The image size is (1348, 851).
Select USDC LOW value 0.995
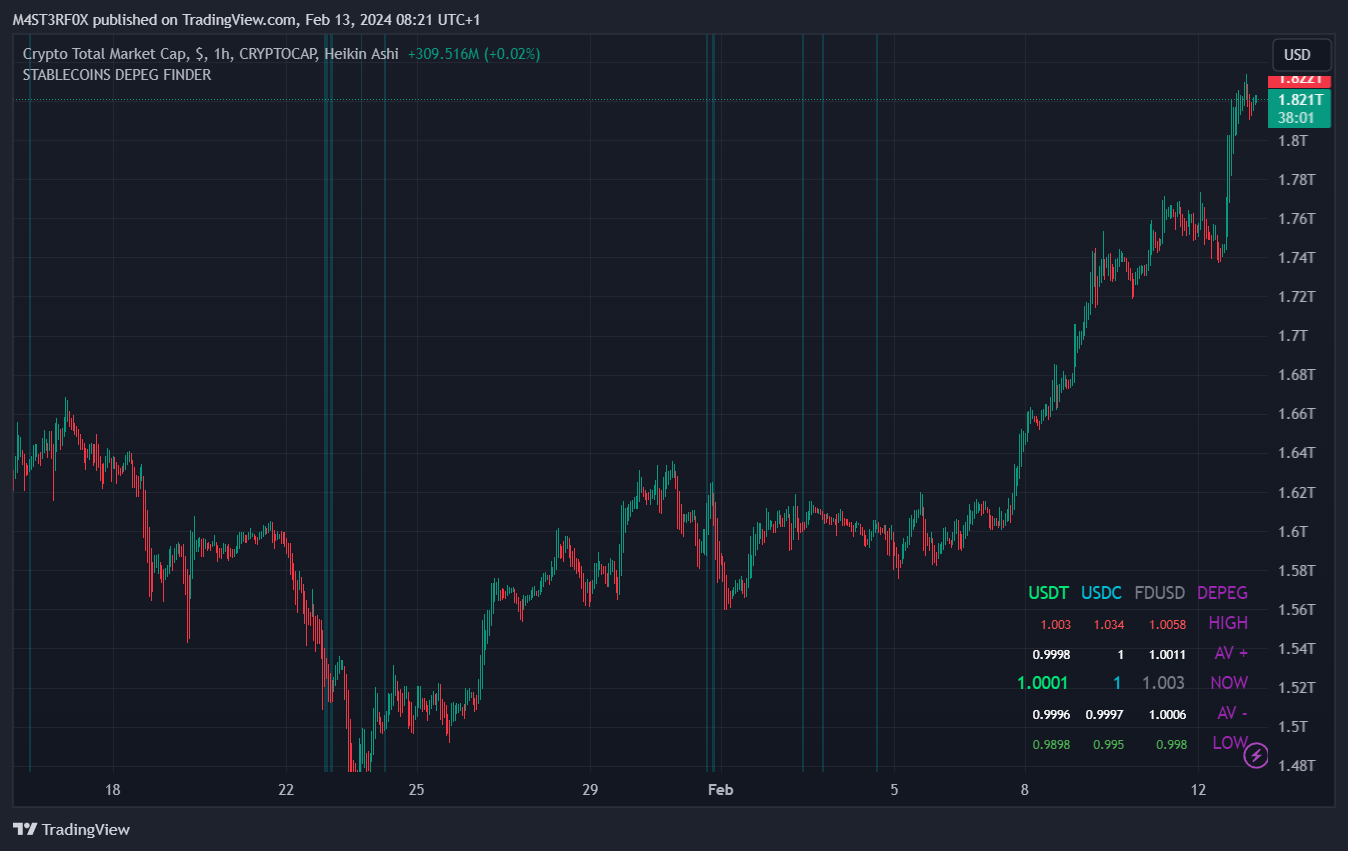(1109, 744)
